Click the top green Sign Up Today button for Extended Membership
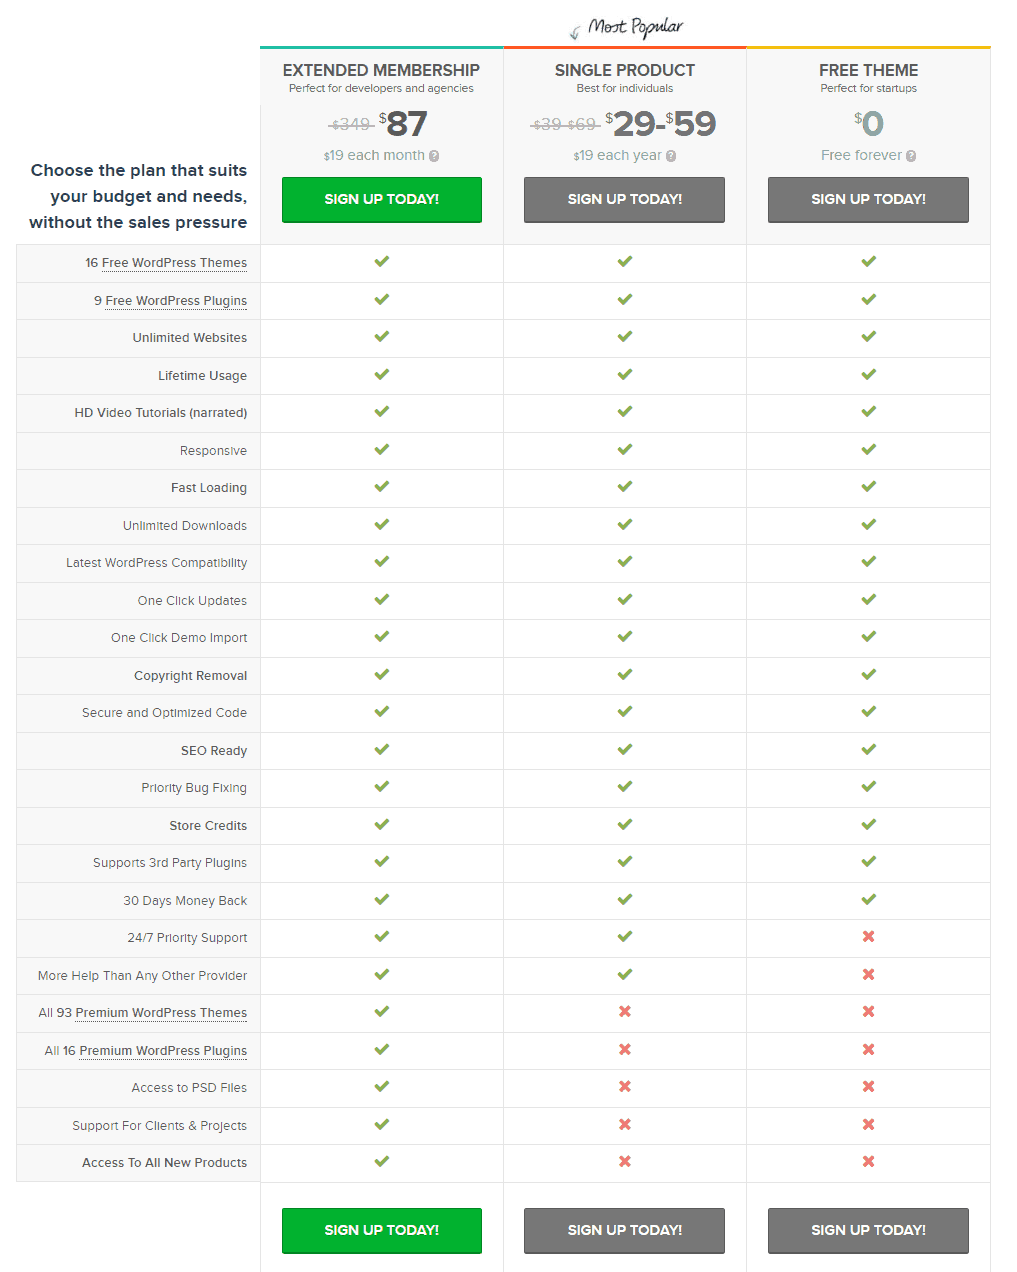This screenshot has width=1017, height=1272. coord(382,200)
